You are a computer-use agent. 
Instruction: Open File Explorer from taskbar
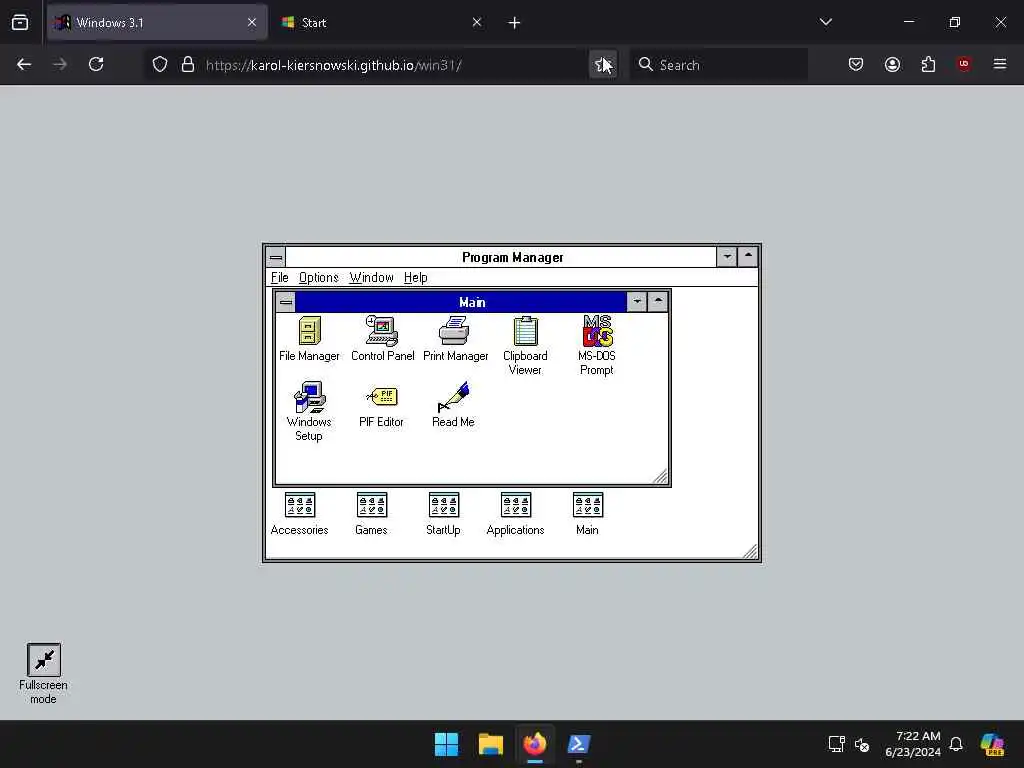490,744
